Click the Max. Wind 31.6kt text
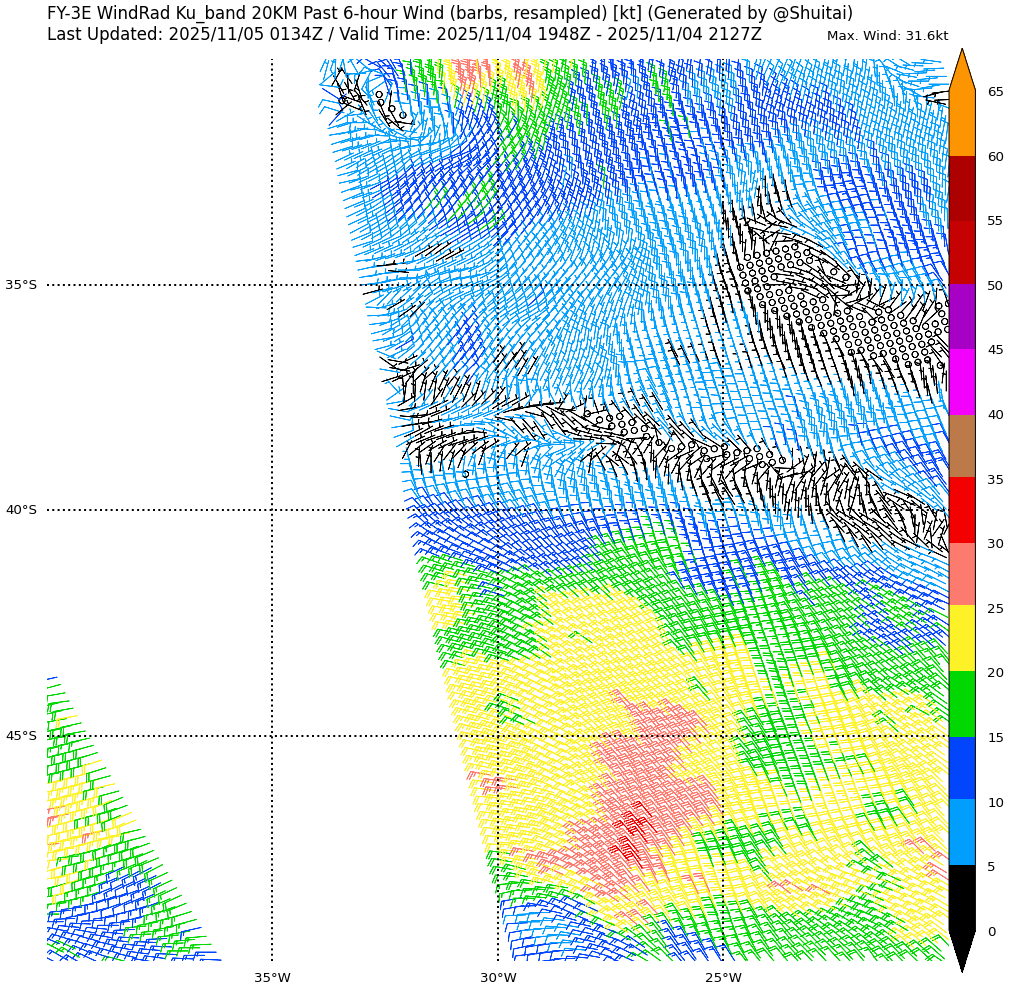This screenshot has width=1009, height=989. click(x=887, y=36)
